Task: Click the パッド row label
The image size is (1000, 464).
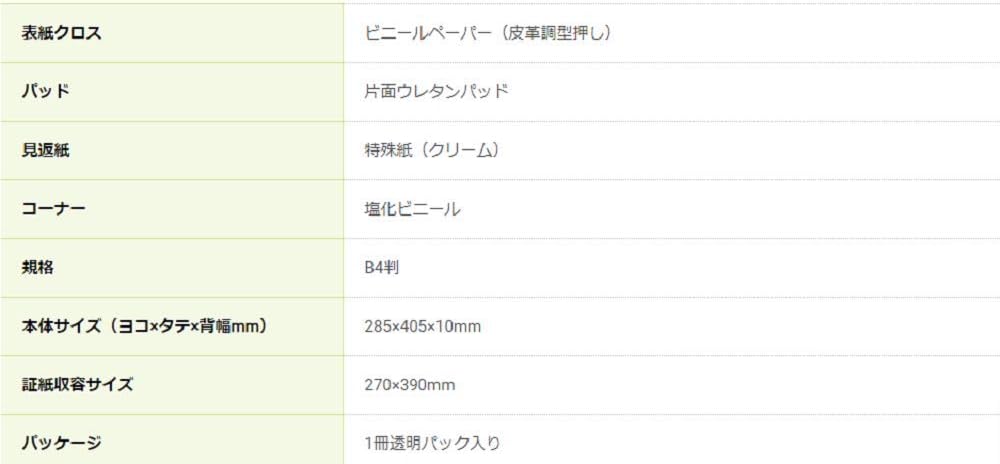Action: (x=46, y=92)
